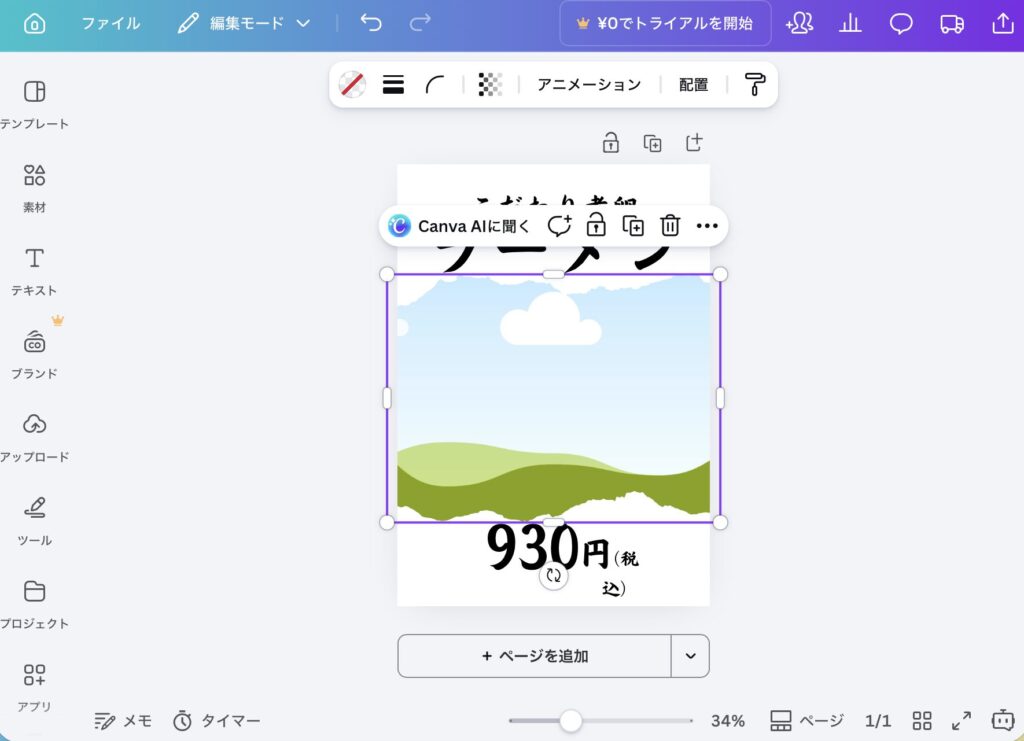Open the more options ellipsis menu
The height and width of the screenshot is (741, 1024).
tap(707, 226)
